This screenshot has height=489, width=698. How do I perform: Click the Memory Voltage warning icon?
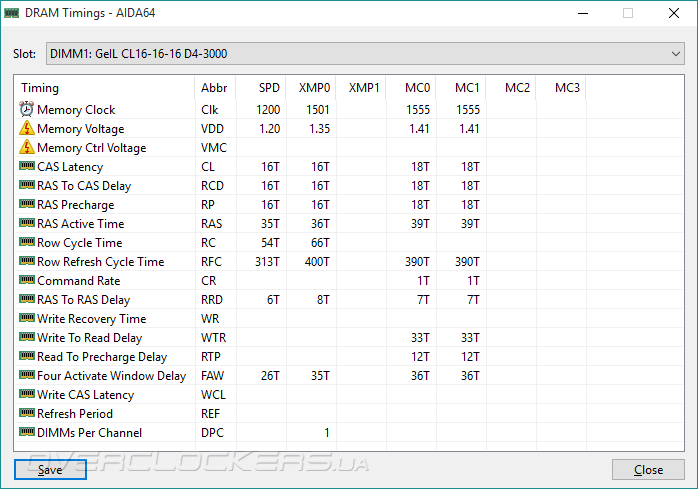(x=27, y=128)
